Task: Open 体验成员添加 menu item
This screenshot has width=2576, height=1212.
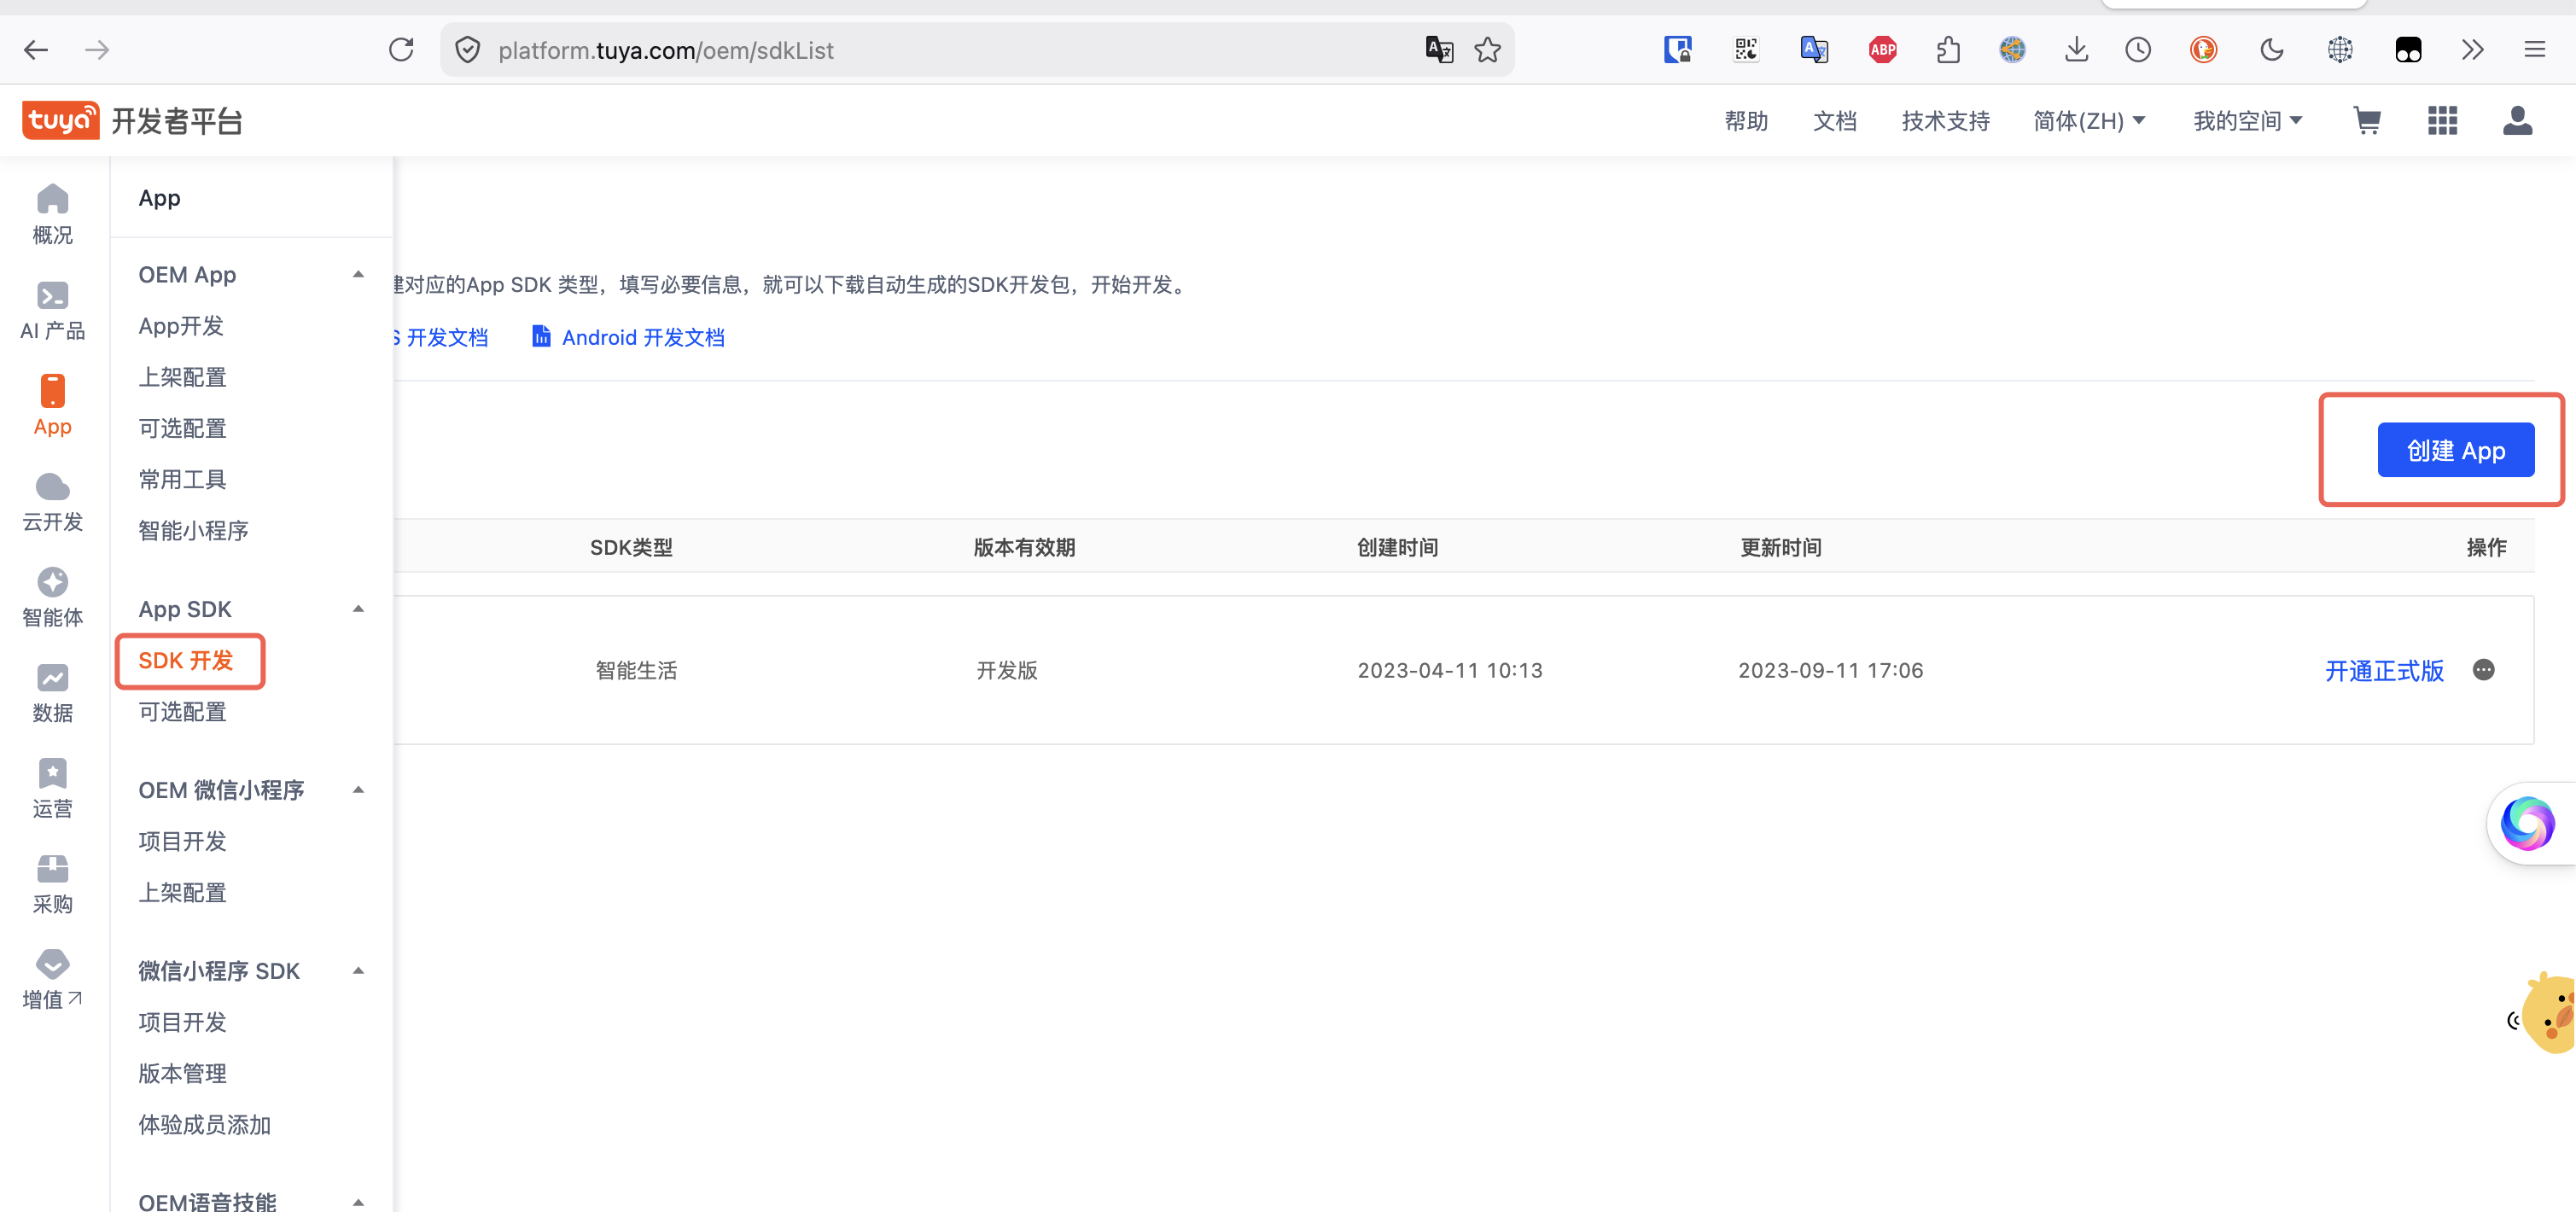Action: pyautogui.click(x=204, y=1125)
